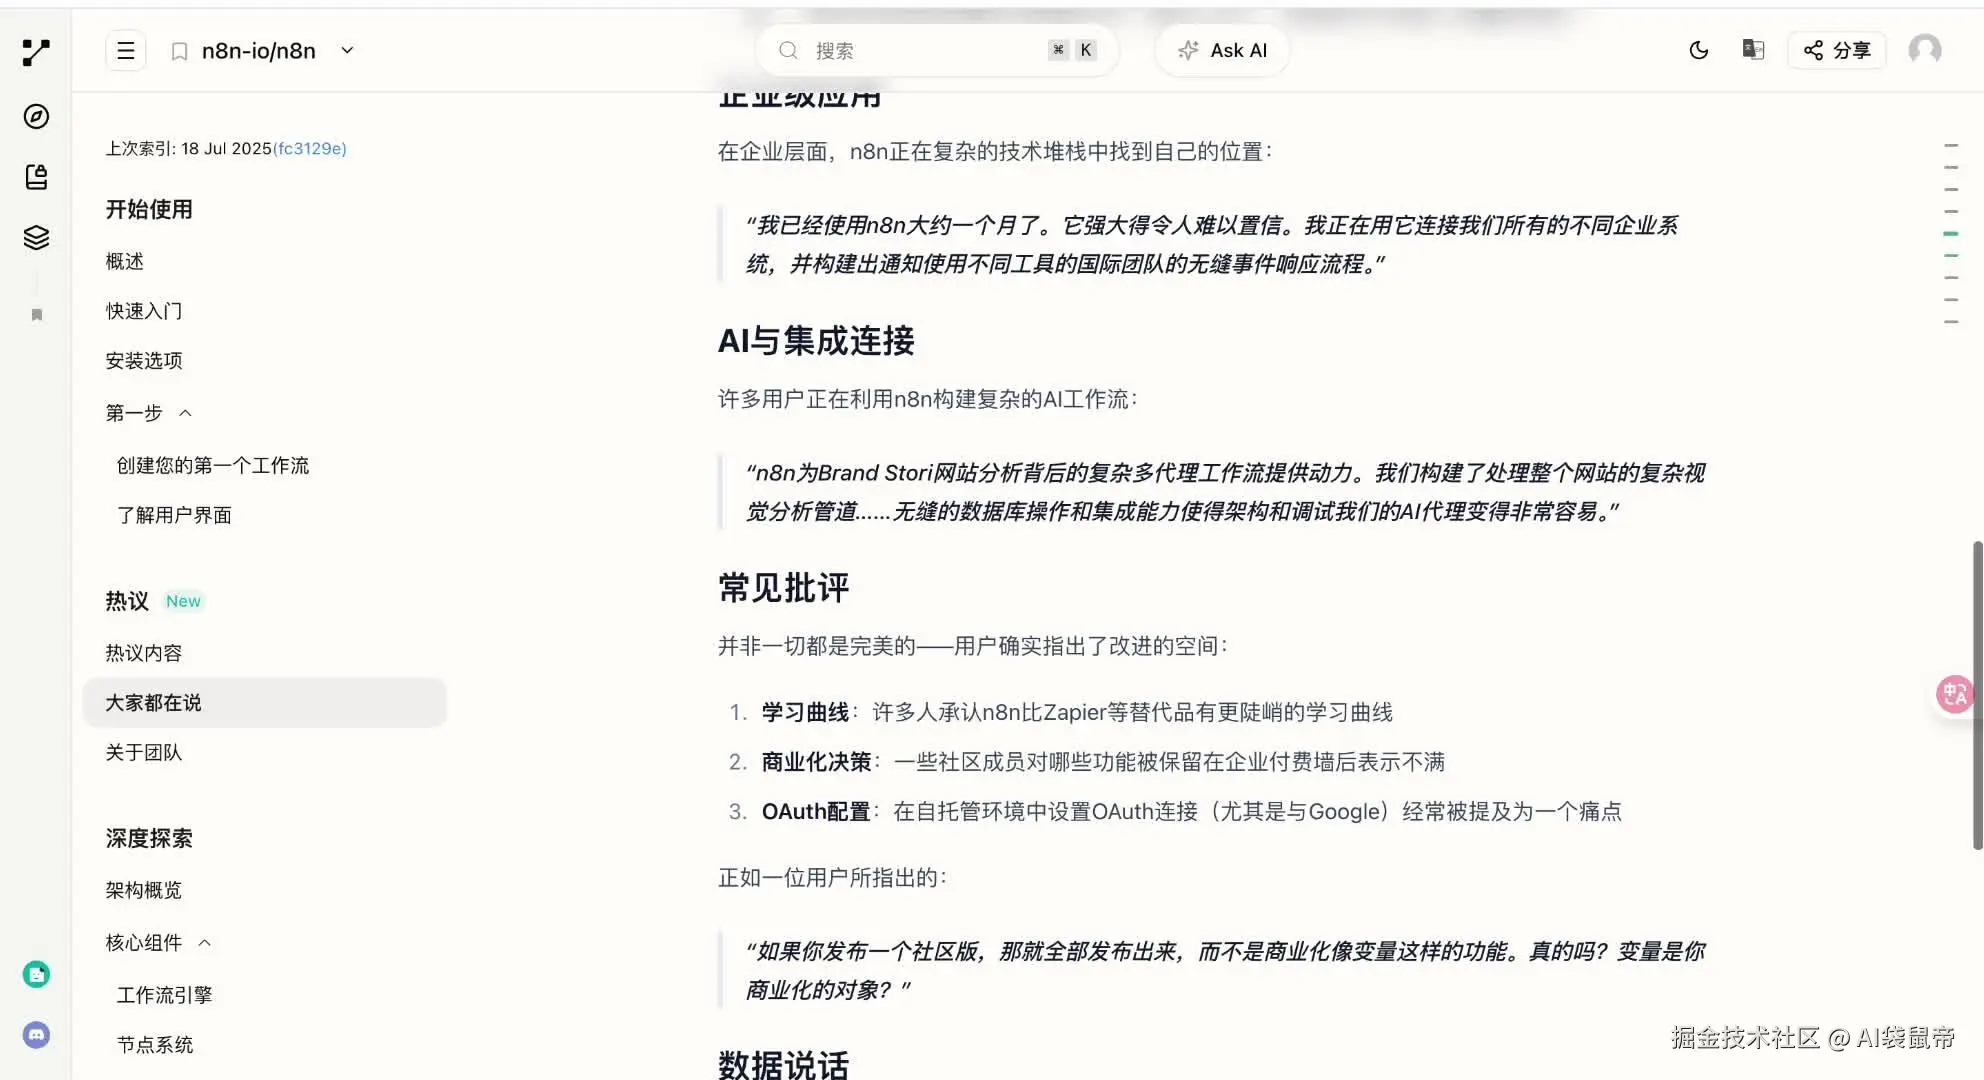Click the 分享 share button
The width and height of the screenshot is (1984, 1080).
tap(1836, 50)
